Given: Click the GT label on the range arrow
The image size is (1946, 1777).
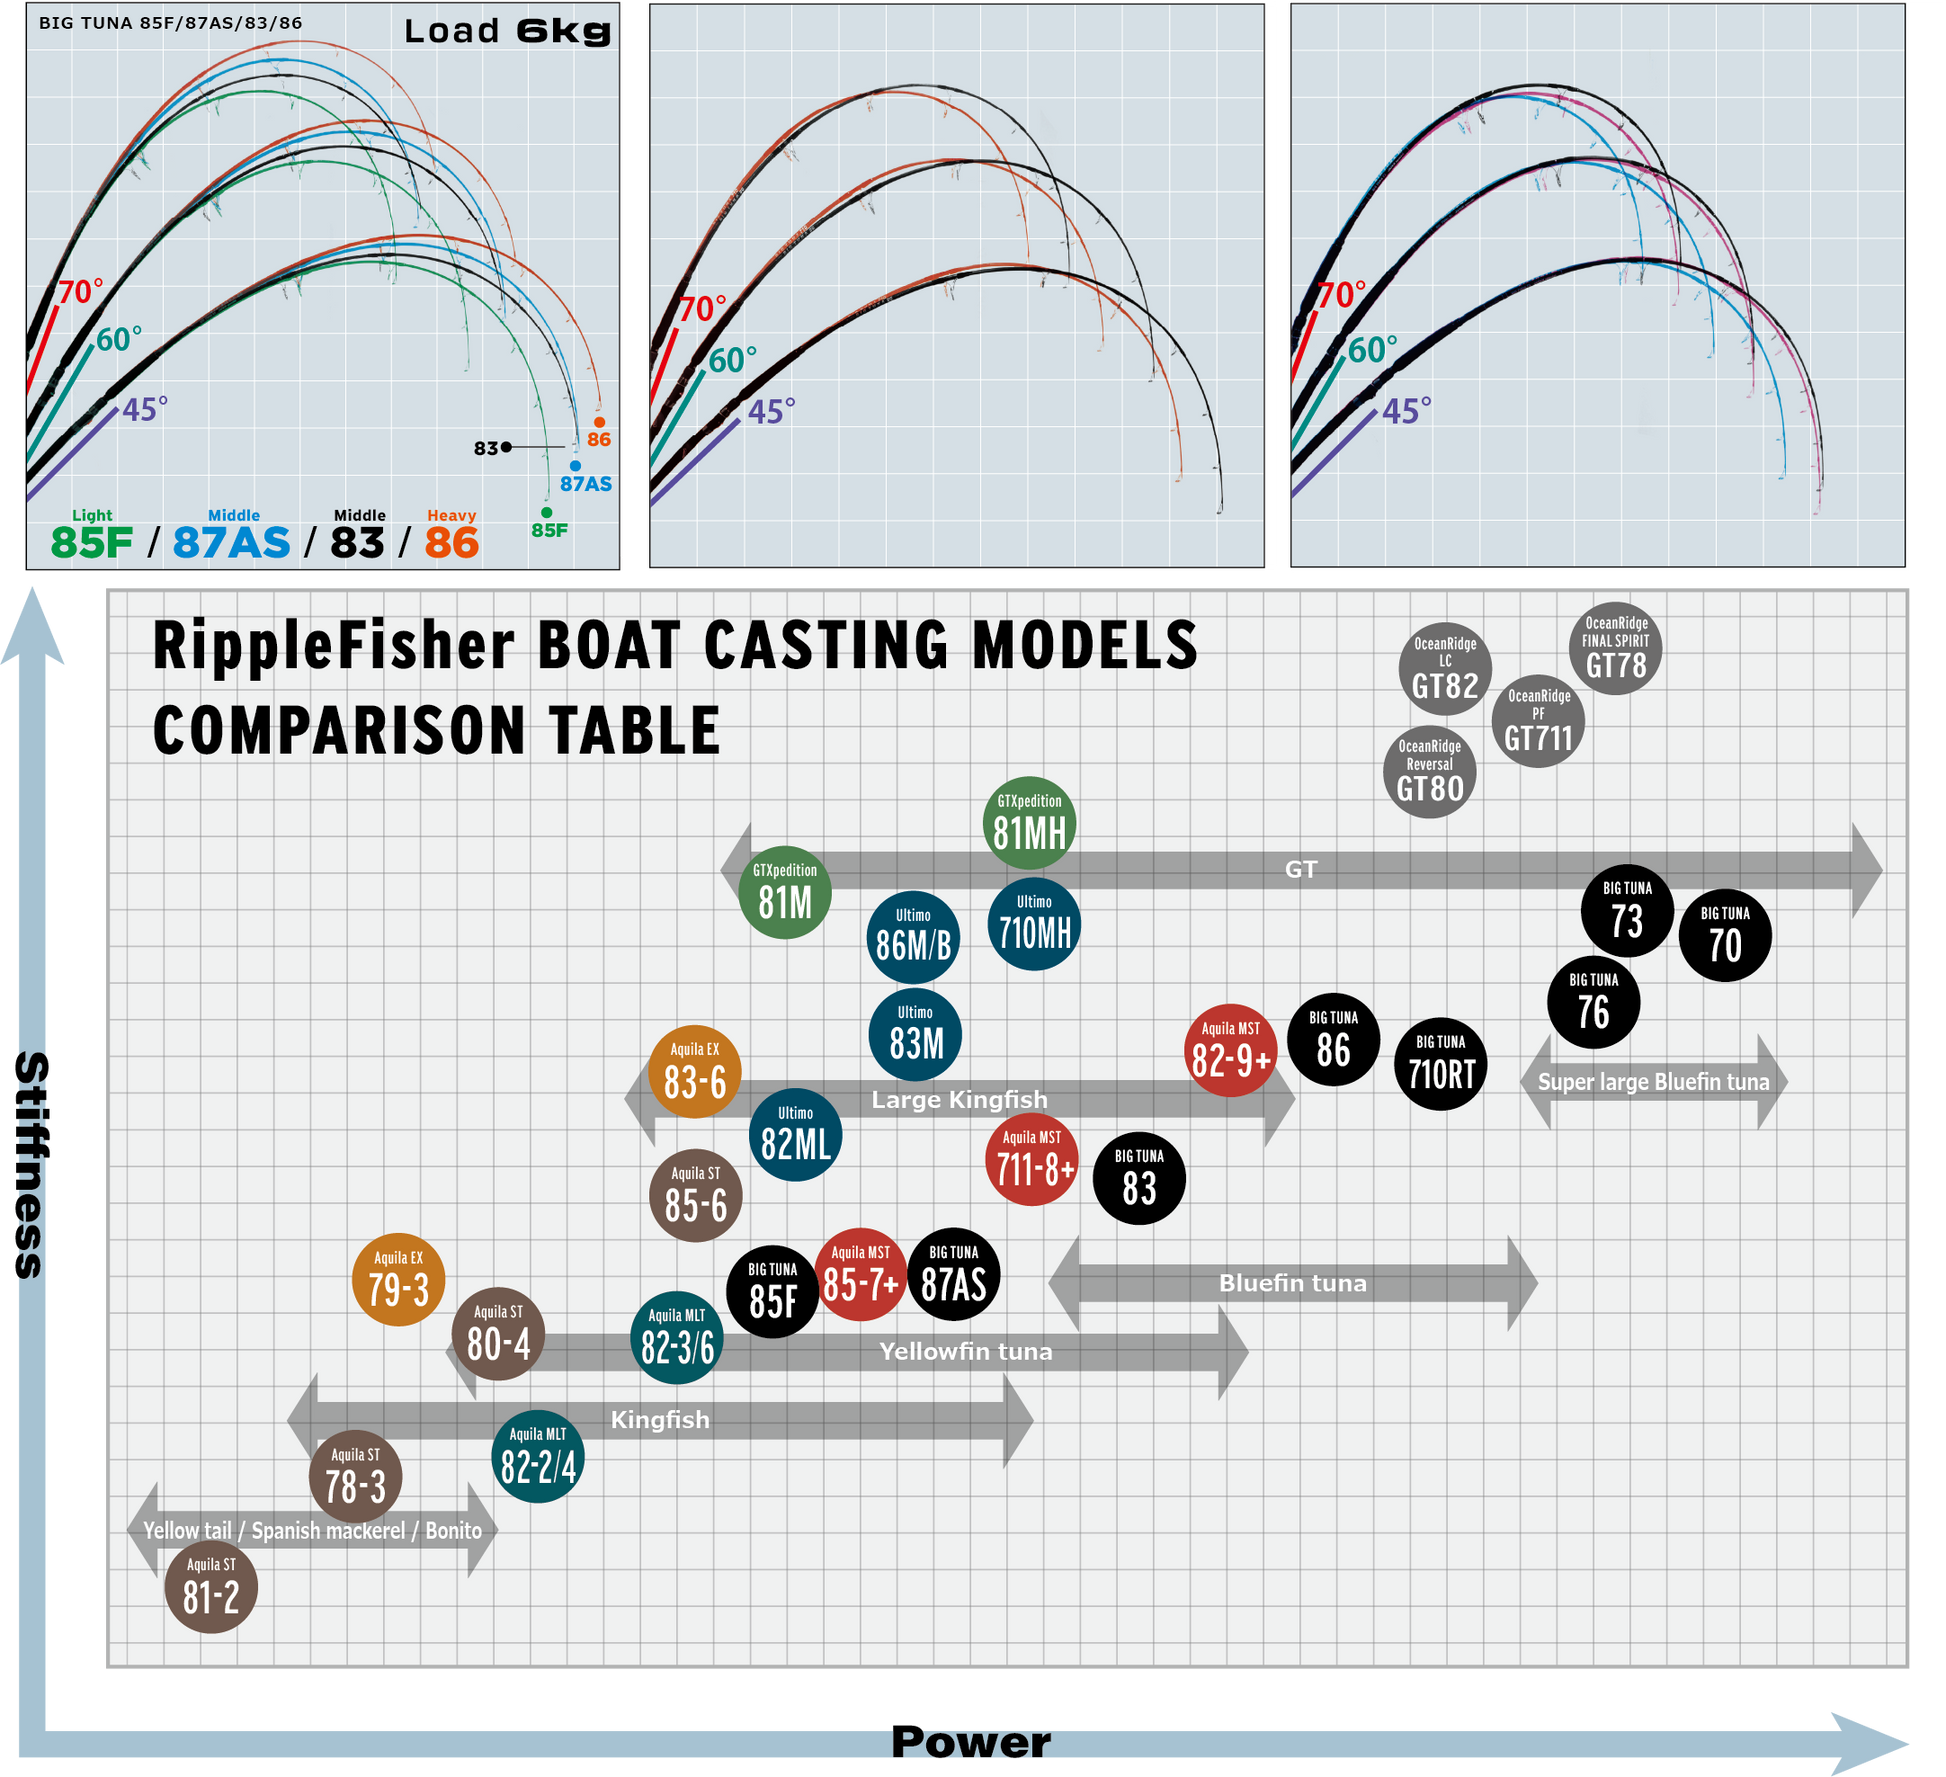Looking at the screenshot, I should 1300,870.
